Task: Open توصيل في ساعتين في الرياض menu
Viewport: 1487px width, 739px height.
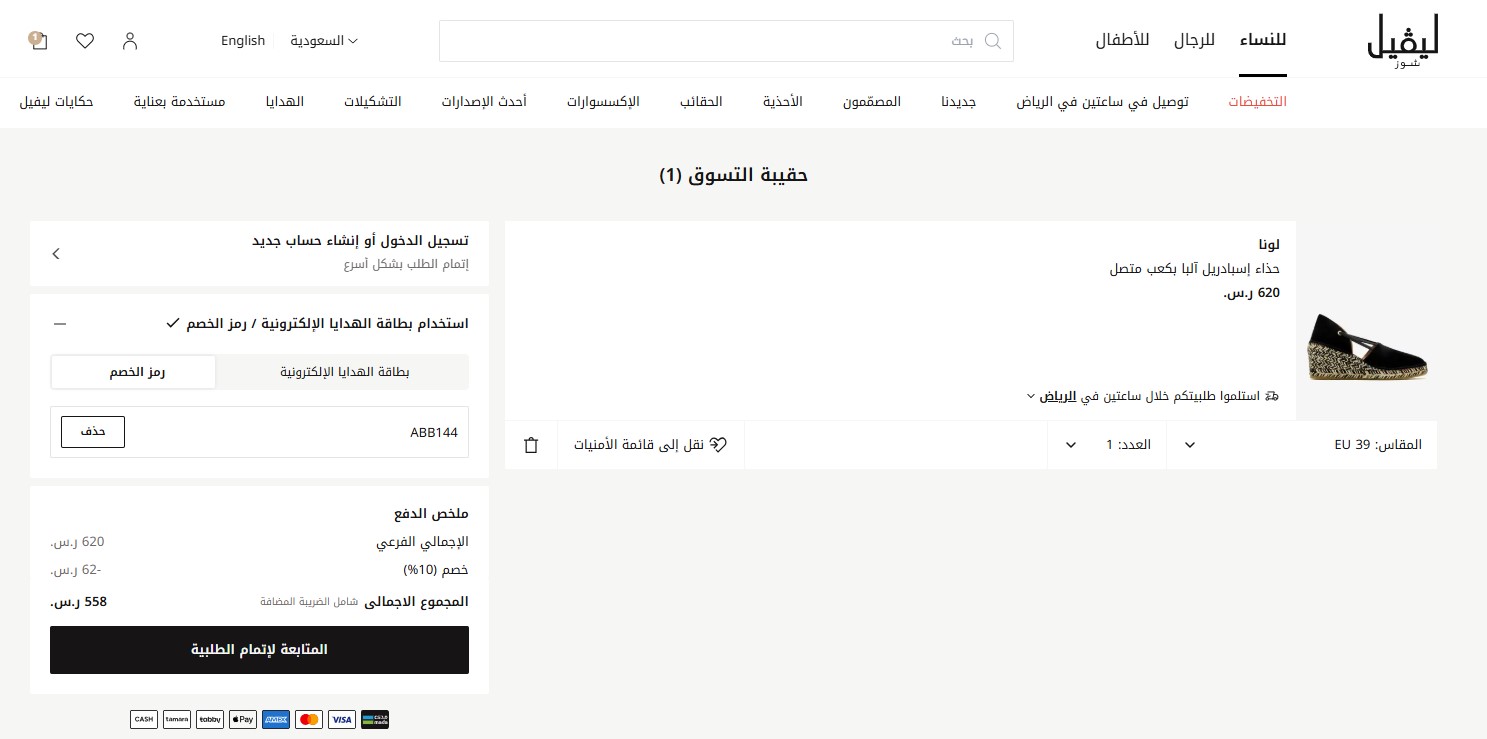Action: tap(1103, 102)
